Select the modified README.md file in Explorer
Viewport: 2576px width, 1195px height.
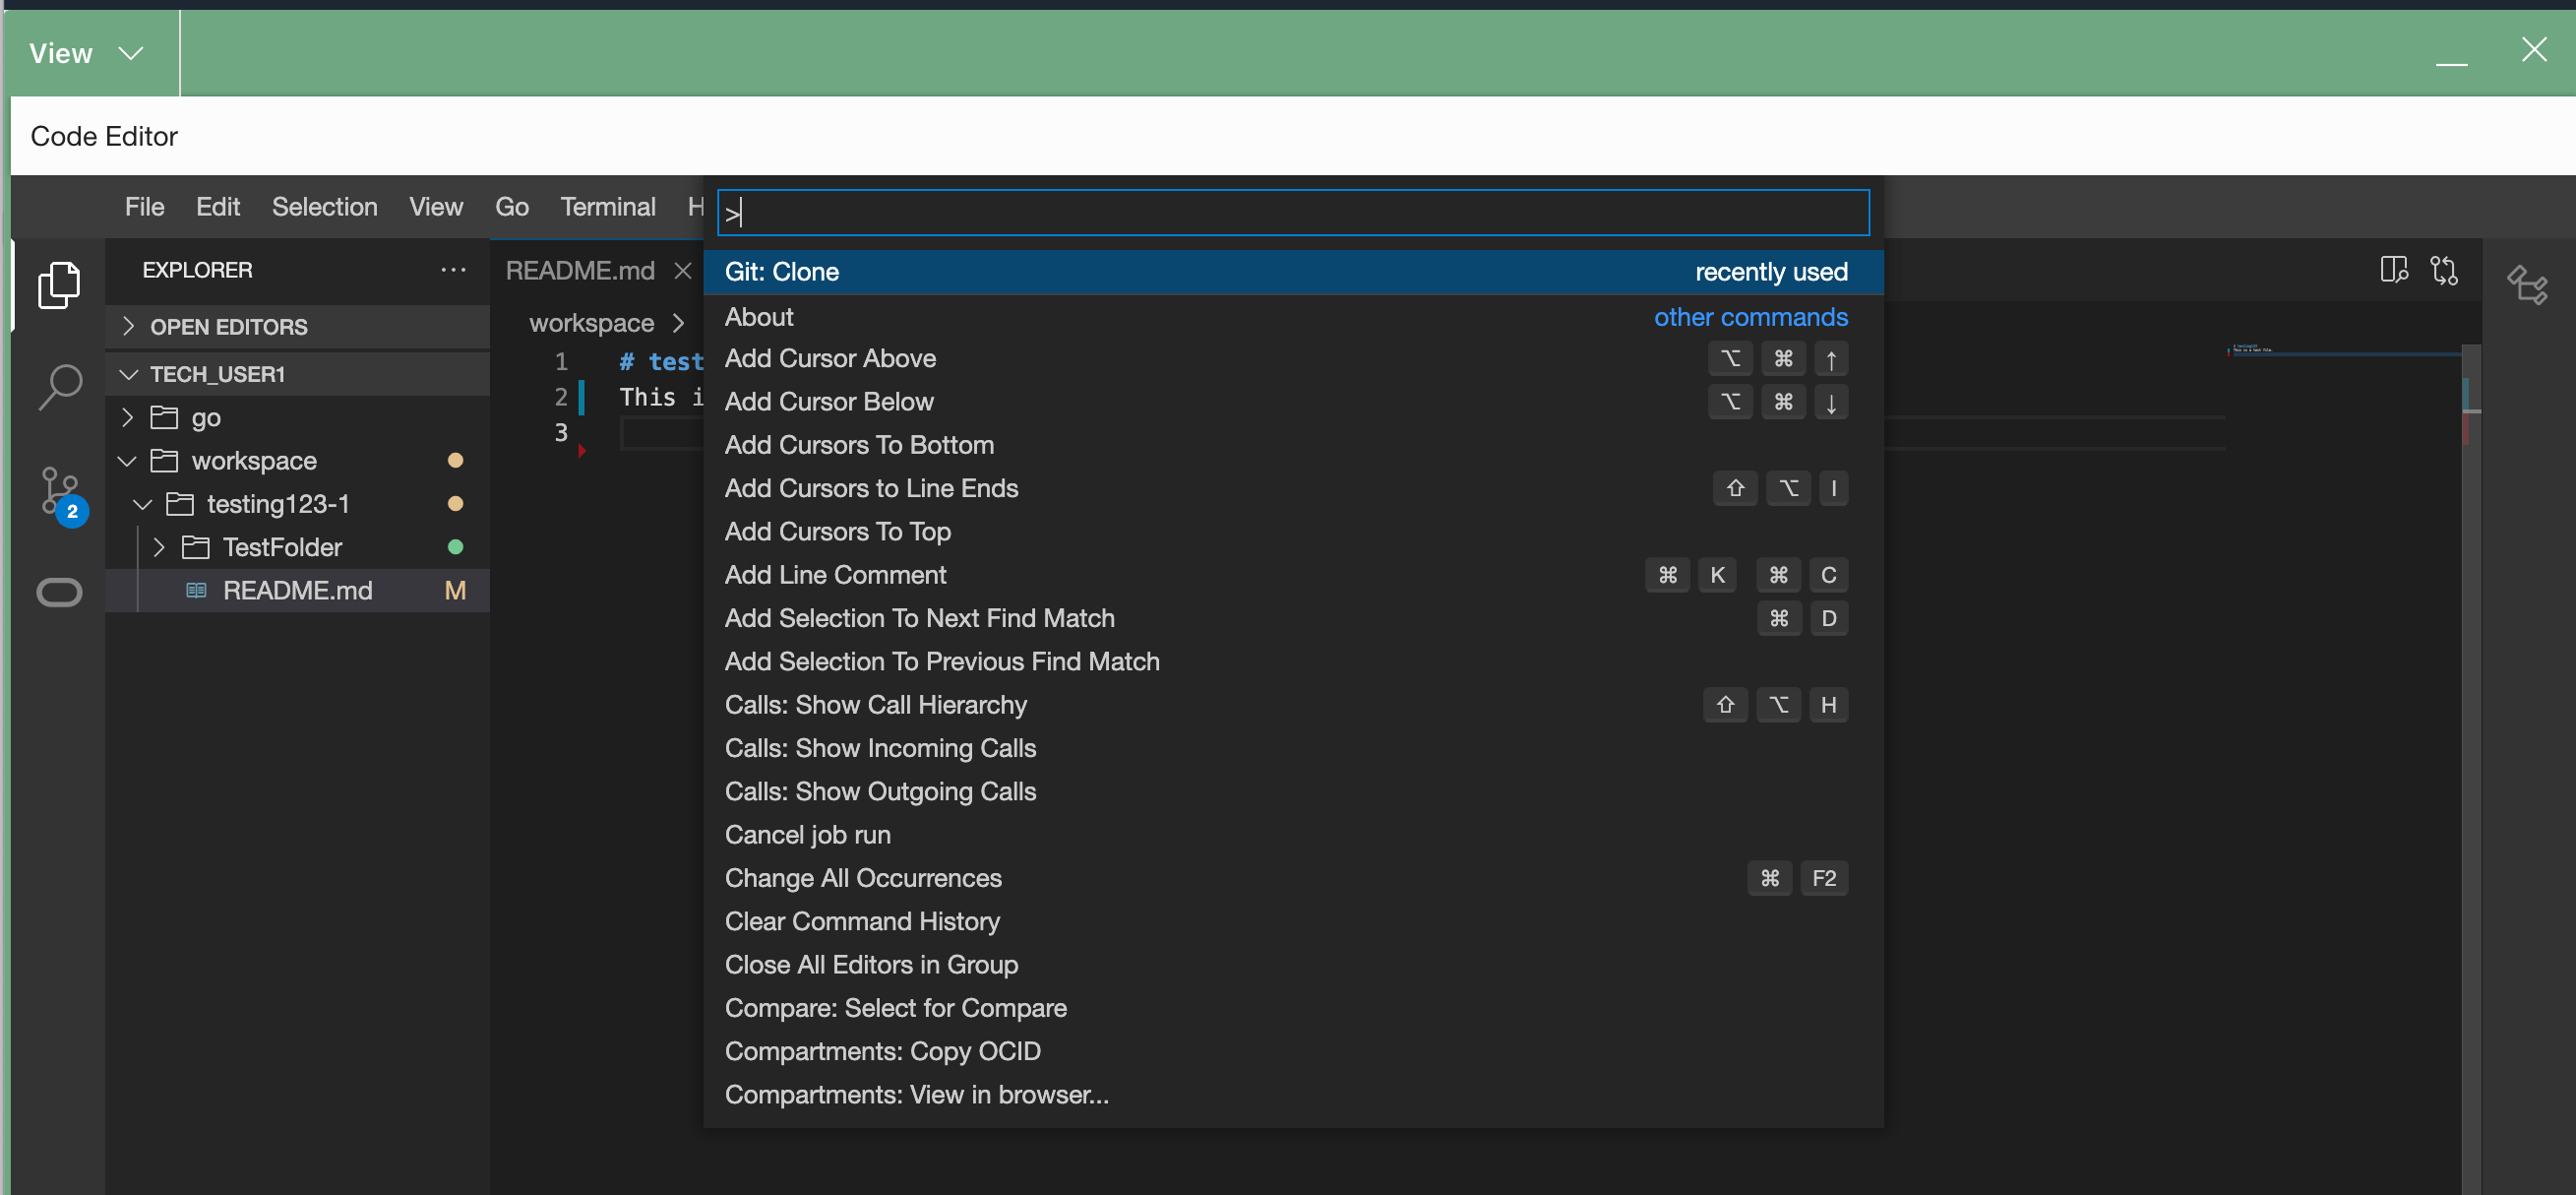297,590
